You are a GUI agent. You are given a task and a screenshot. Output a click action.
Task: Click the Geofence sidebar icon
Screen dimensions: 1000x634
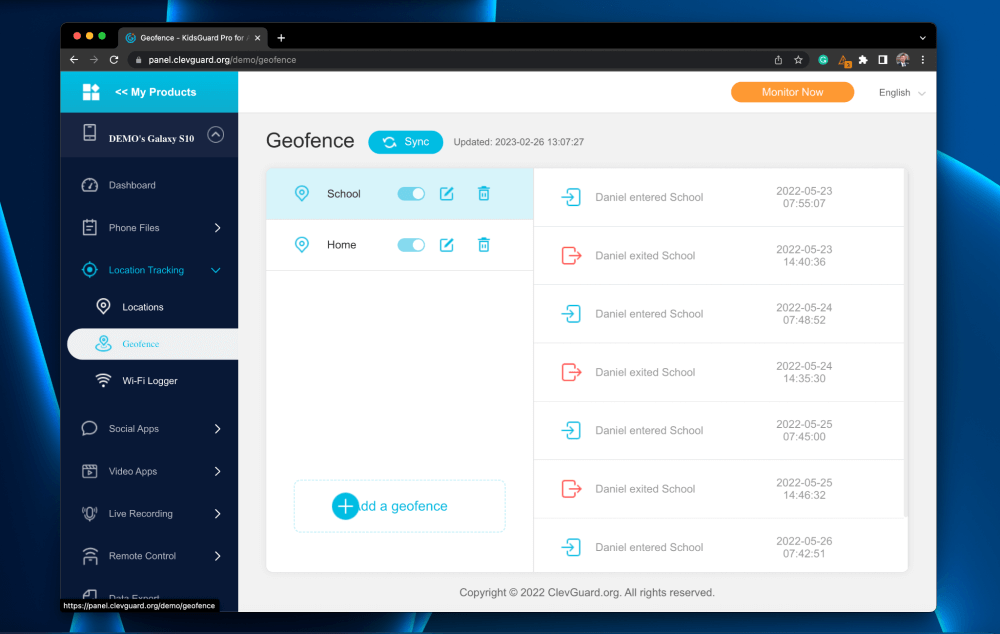[103, 344]
